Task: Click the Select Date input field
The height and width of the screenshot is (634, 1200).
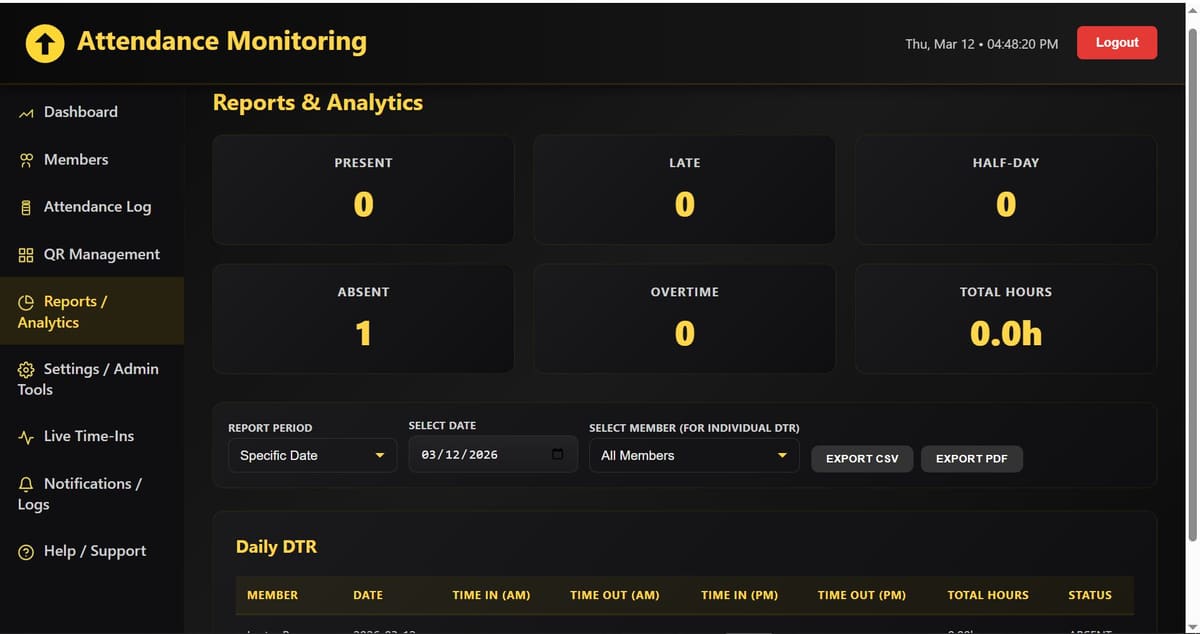Action: [480, 455]
